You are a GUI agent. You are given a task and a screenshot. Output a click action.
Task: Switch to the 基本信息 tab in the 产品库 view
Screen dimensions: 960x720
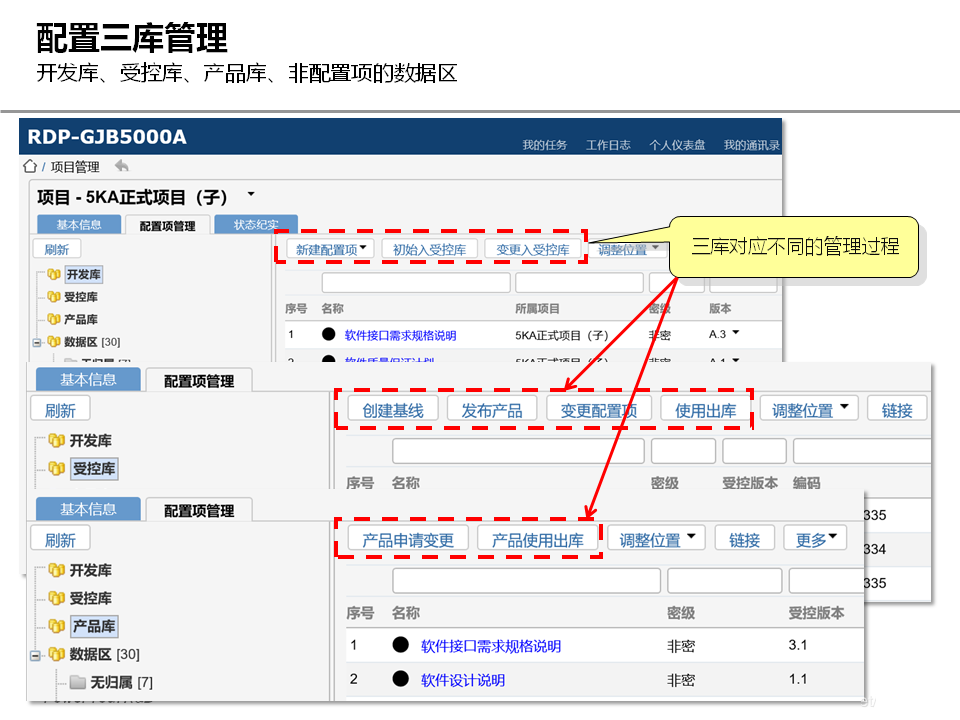(88, 509)
